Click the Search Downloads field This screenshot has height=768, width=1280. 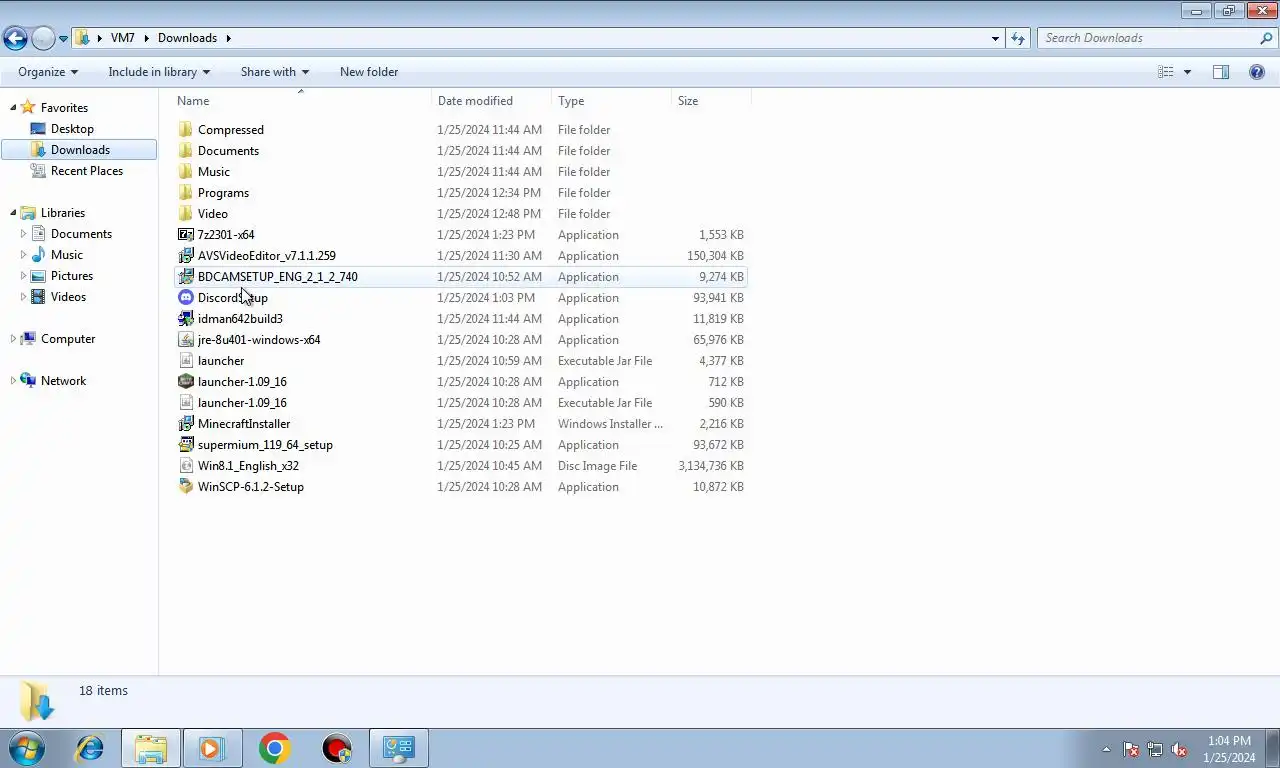tap(1150, 38)
